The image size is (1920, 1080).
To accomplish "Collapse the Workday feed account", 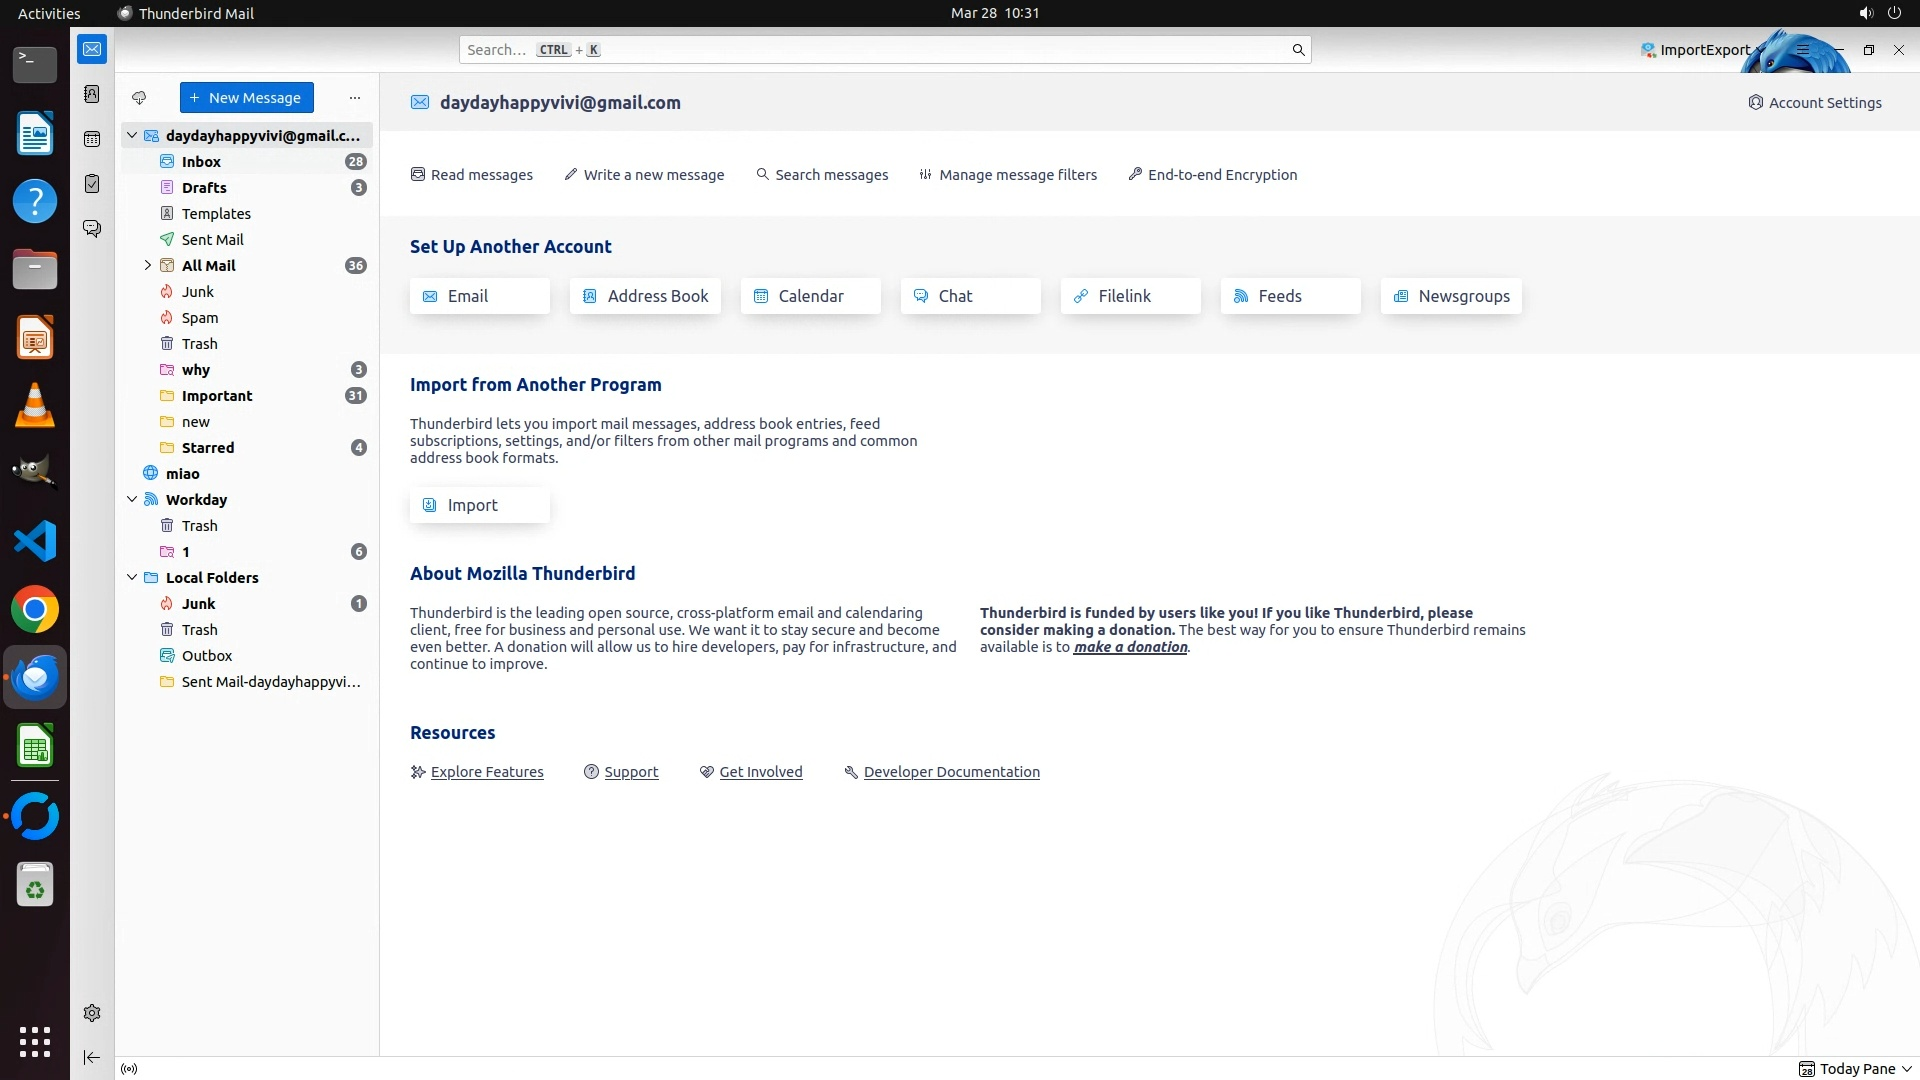I will 132,499.
